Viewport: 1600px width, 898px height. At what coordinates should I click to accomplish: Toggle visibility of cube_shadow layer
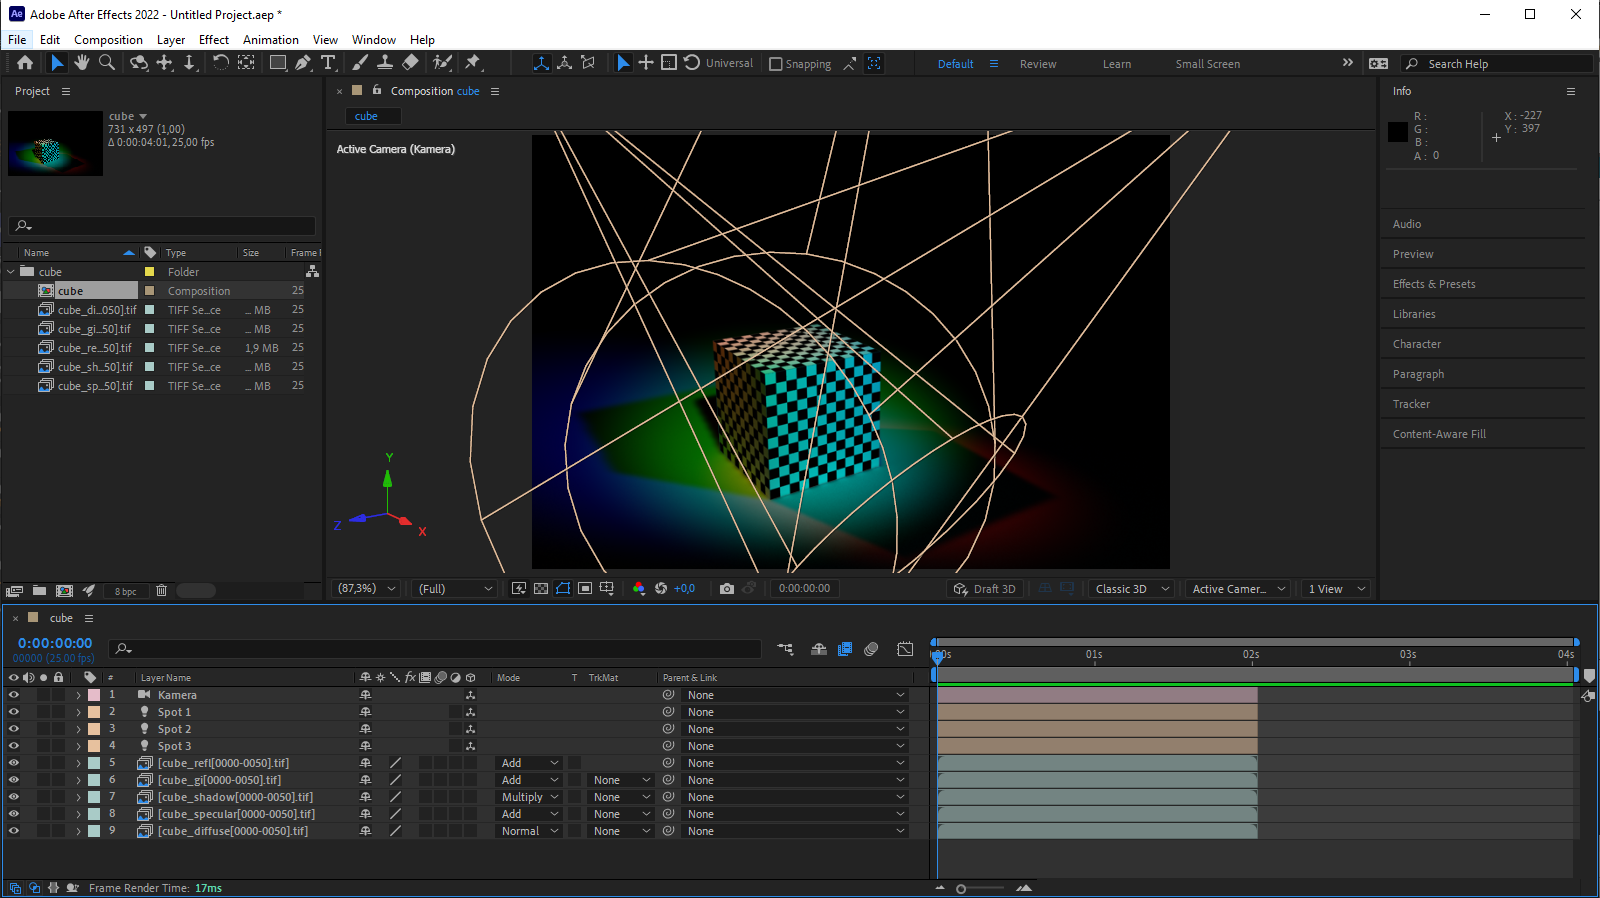pyautogui.click(x=14, y=797)
